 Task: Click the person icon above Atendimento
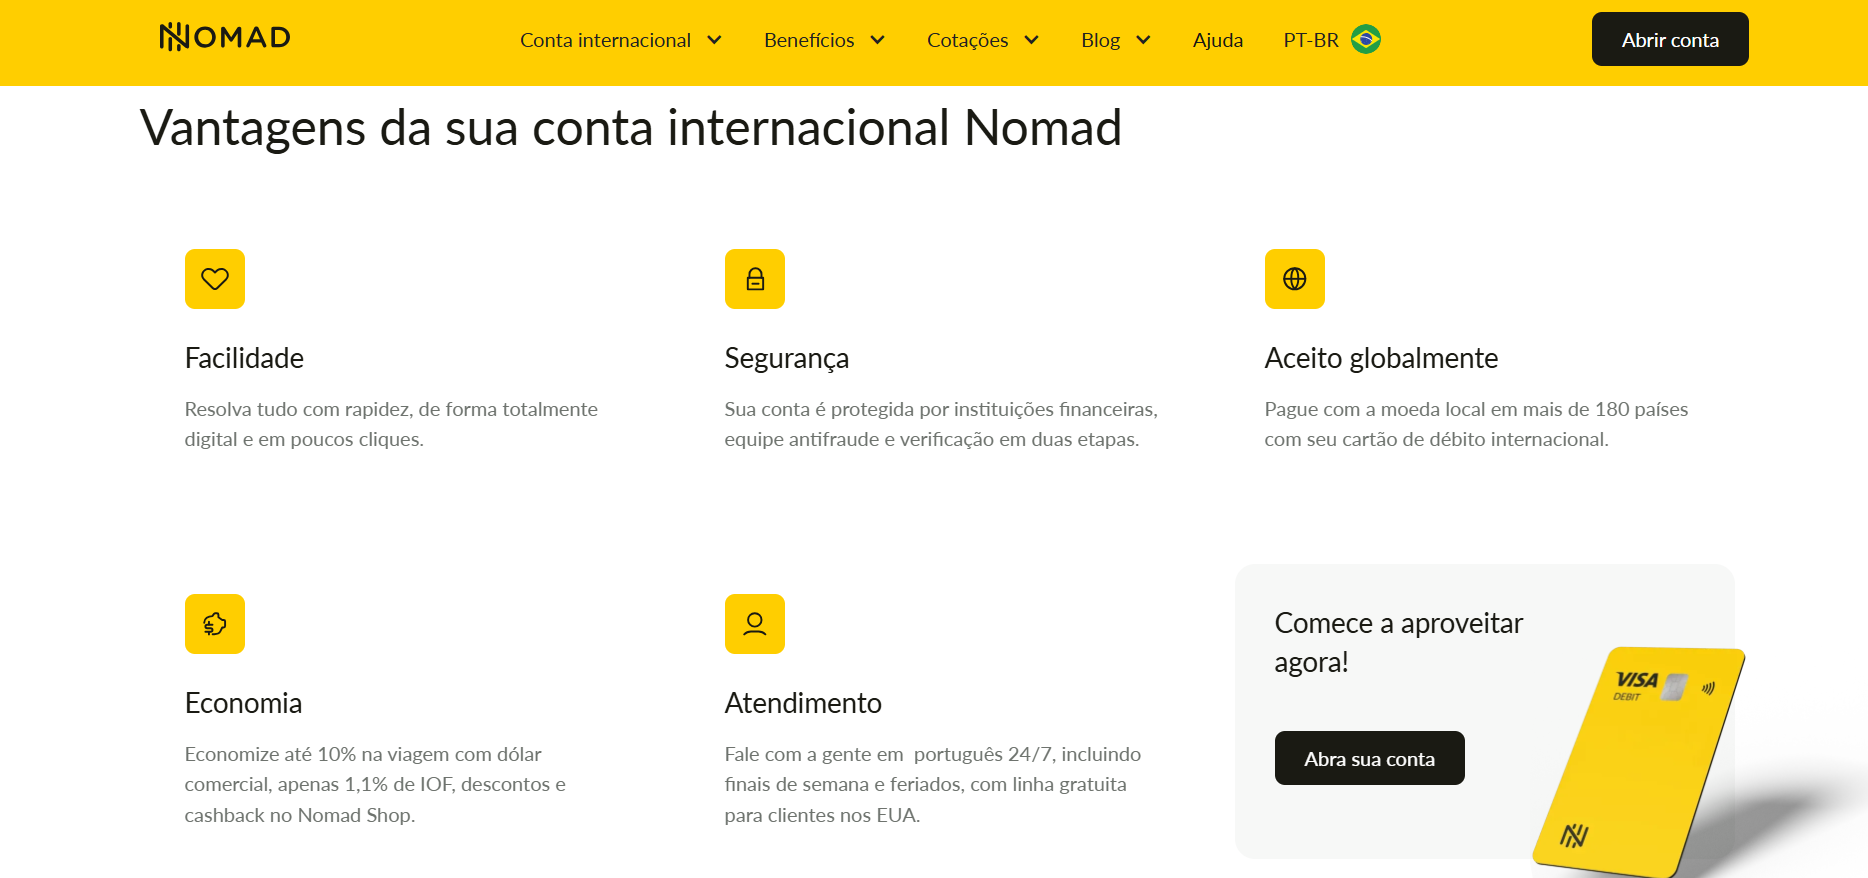[755, 624]
